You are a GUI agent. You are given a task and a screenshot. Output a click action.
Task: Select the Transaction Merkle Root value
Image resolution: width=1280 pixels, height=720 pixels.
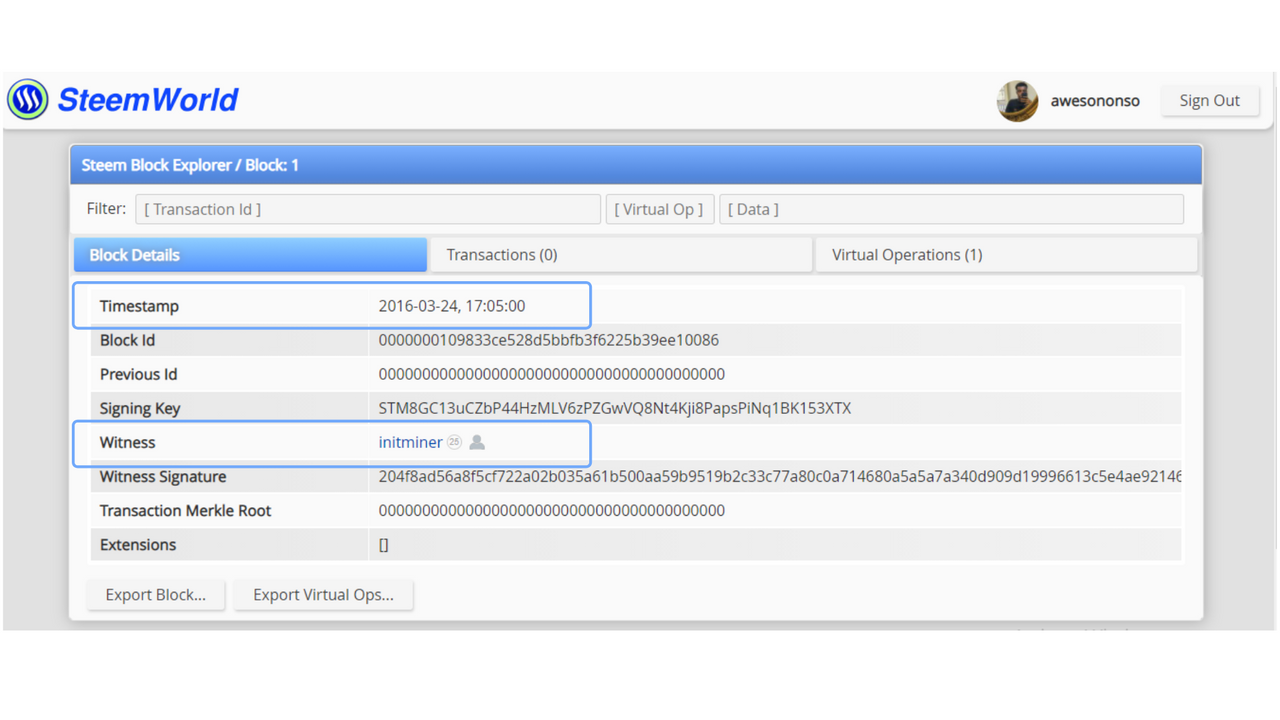click(x=551, y=510)
